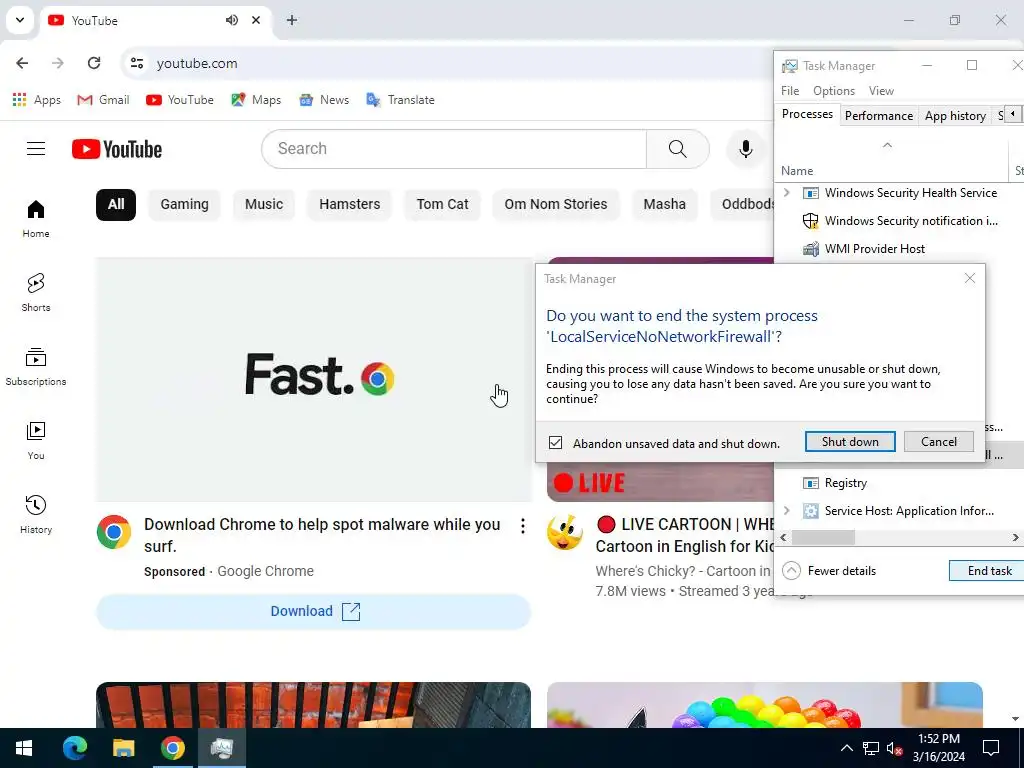
Task: Open the Translate bookmark
Action: click(x=400, y=100)
